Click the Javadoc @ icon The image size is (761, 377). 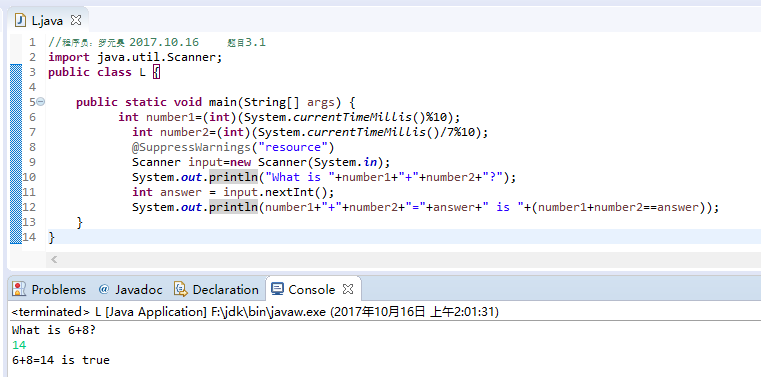(x=103, y=290)
